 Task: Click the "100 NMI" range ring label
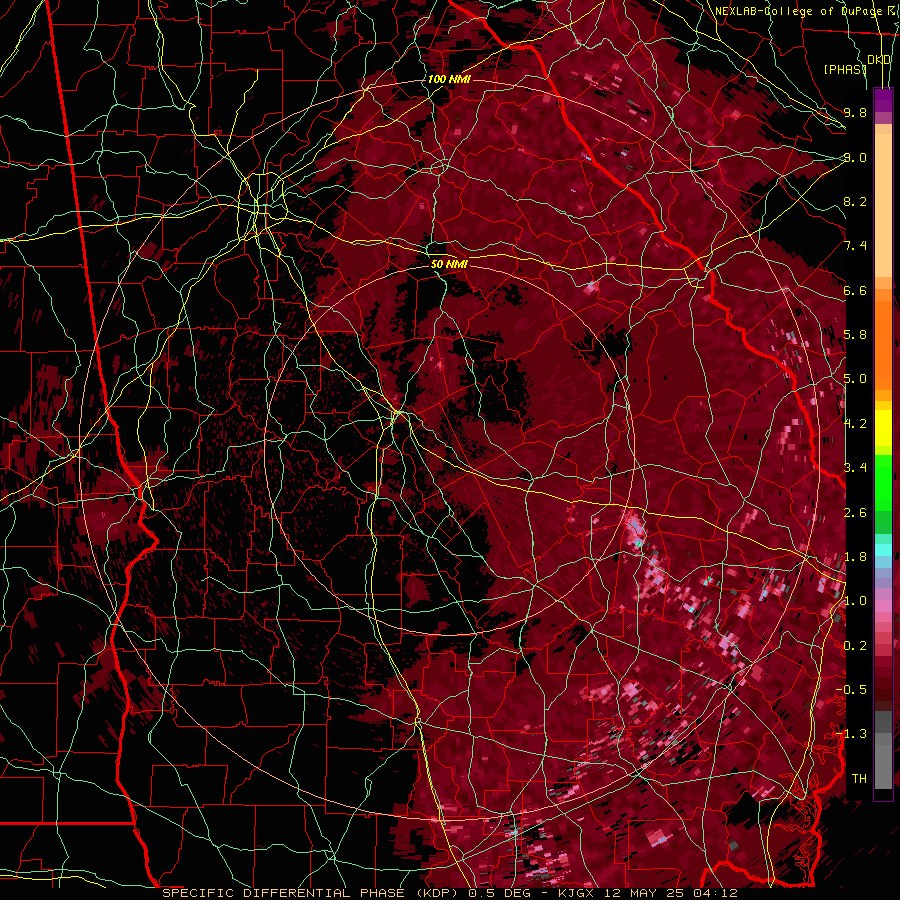(449, 79)
